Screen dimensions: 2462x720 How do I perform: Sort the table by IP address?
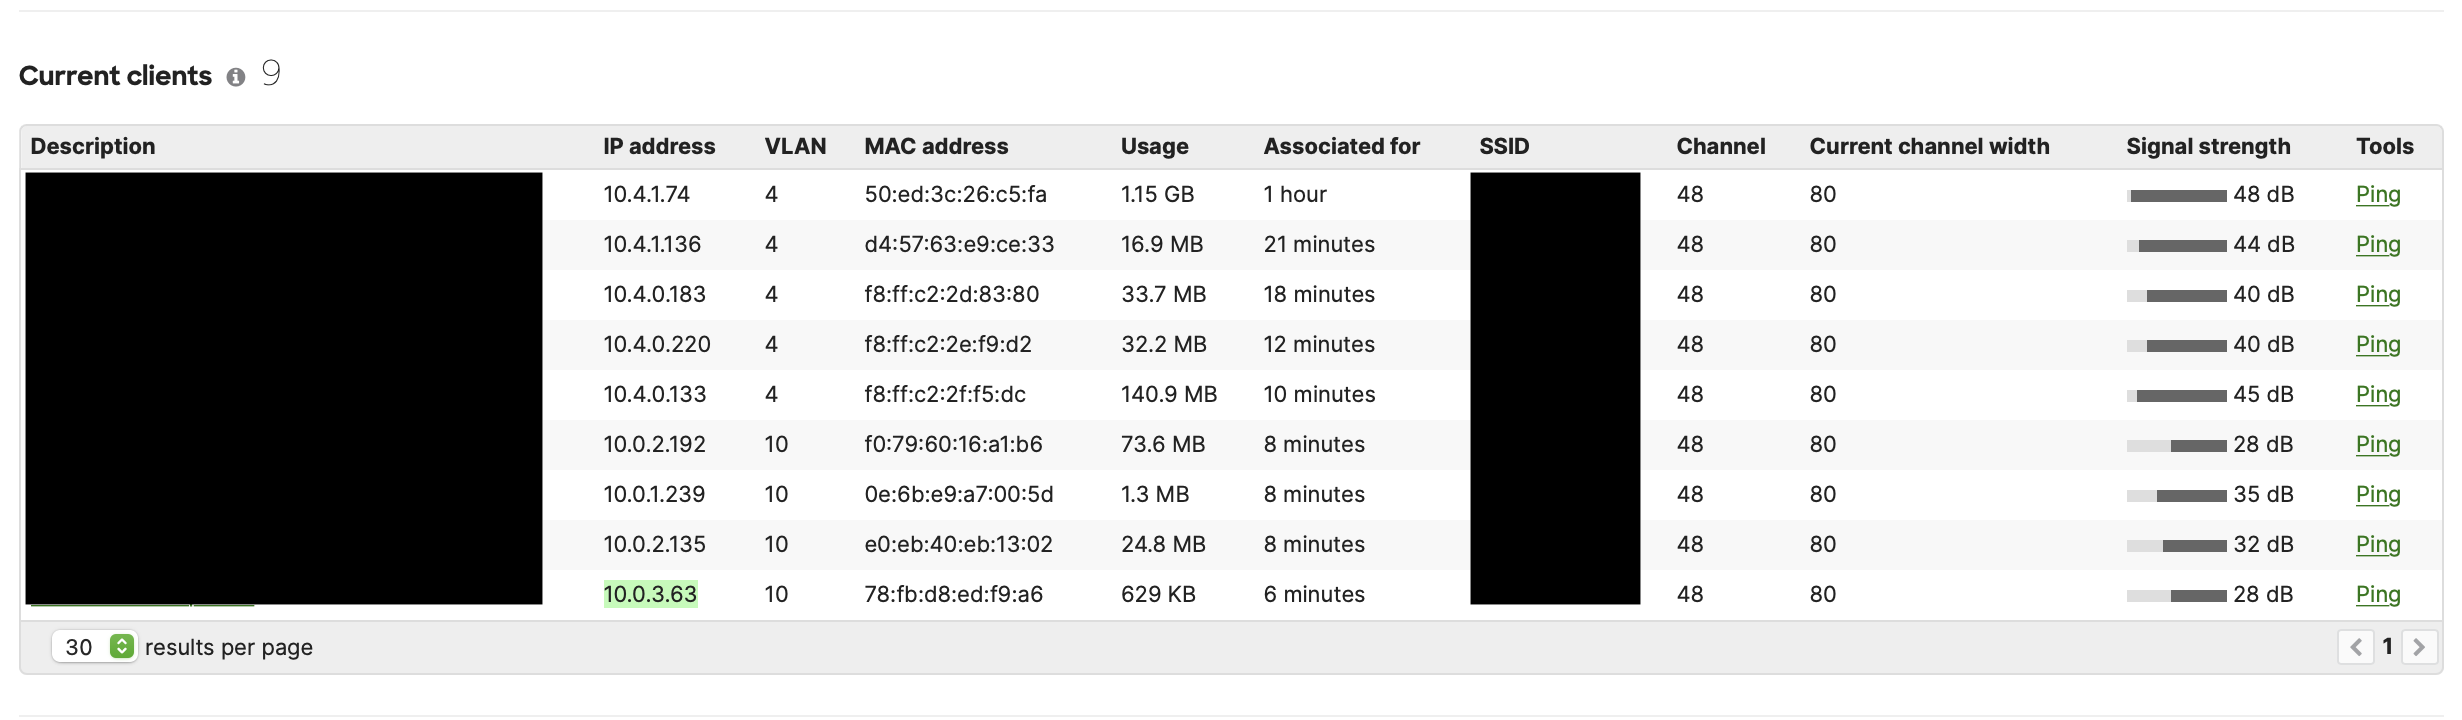pyautogui.click(x=658, y=146)
